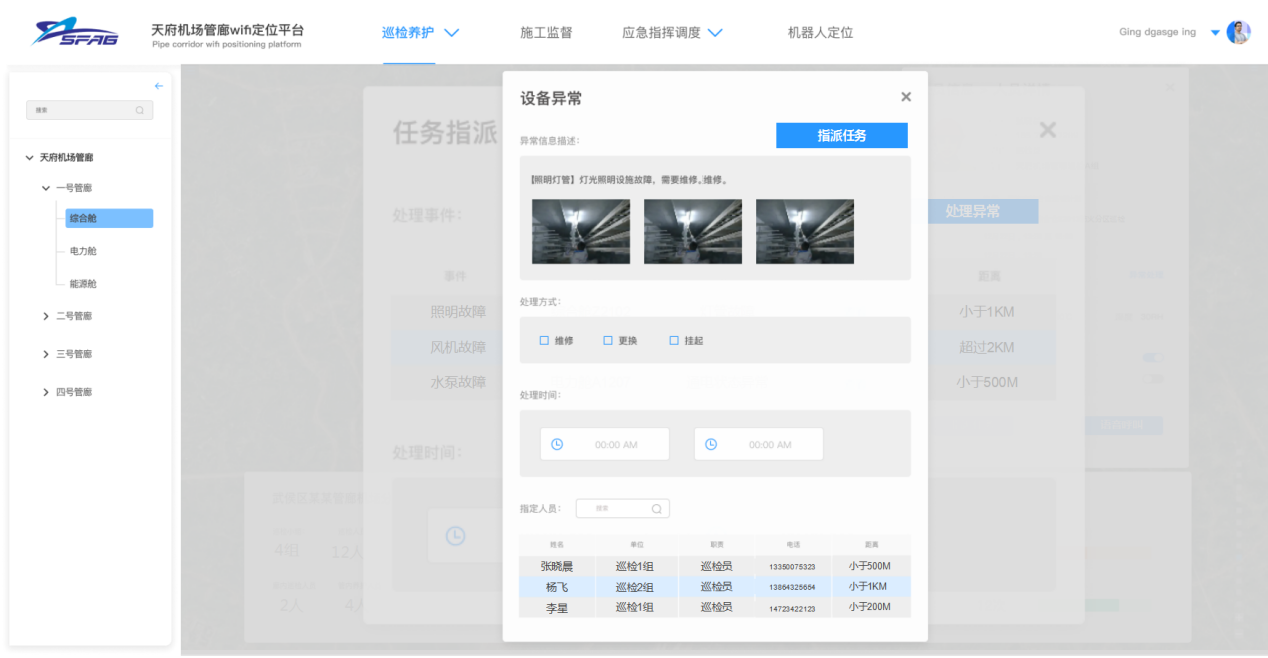Click the clock icon in second time field
This screenshot has height=658, width=1268.
pos(711,444)
